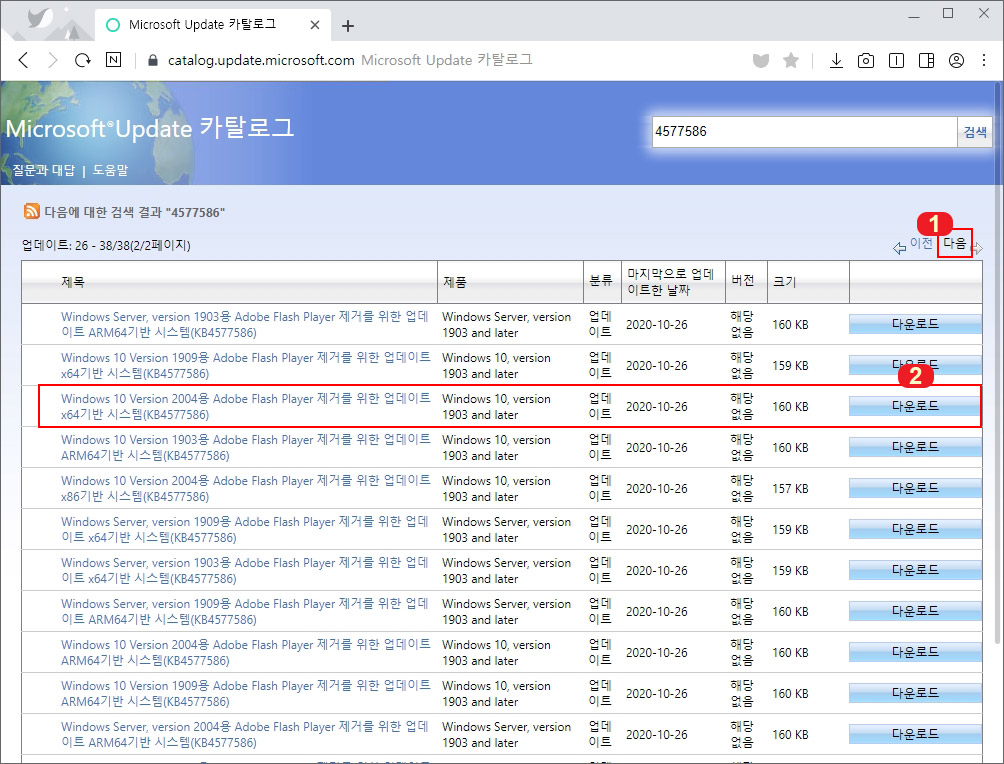Sort by 마지막으로 업데이트한 날짜 column header

click(x=670, y=282)
